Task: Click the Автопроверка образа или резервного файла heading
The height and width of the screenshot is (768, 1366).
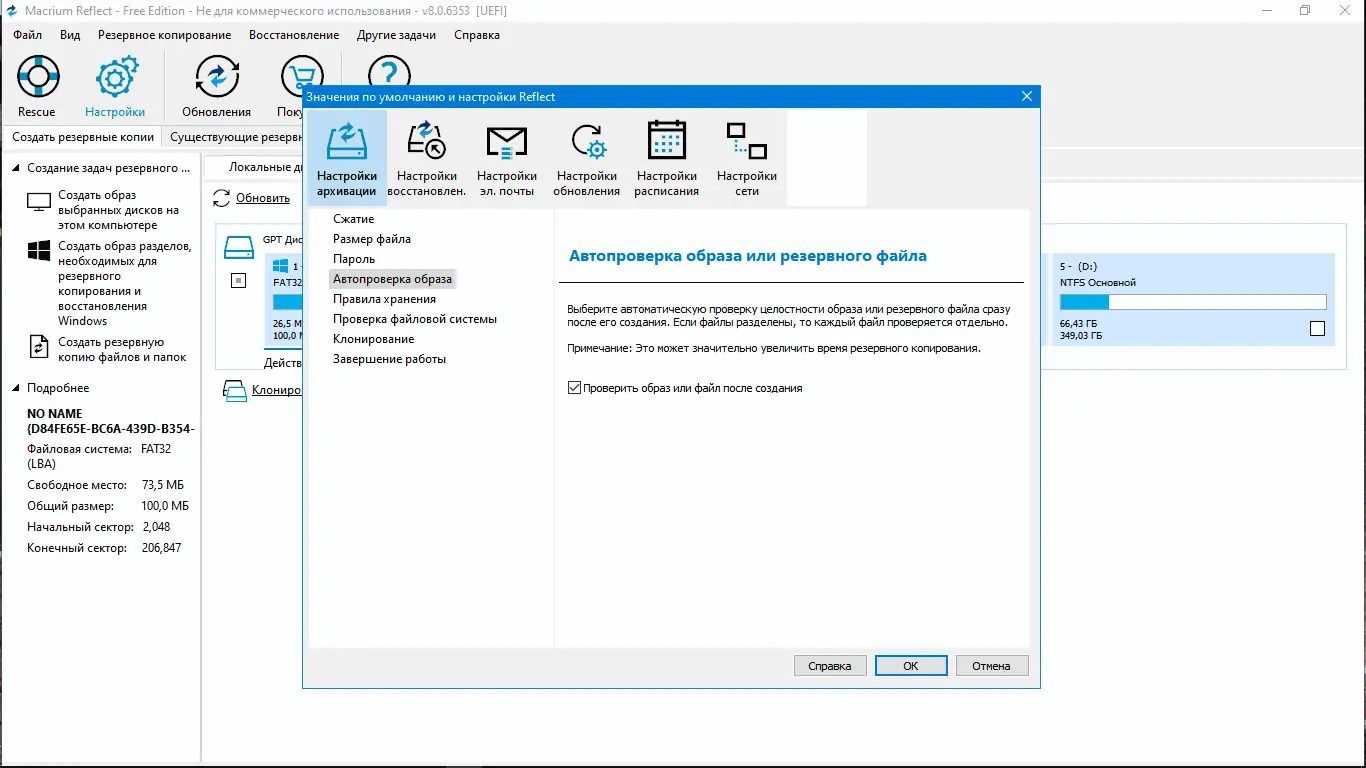Action: 748,256
